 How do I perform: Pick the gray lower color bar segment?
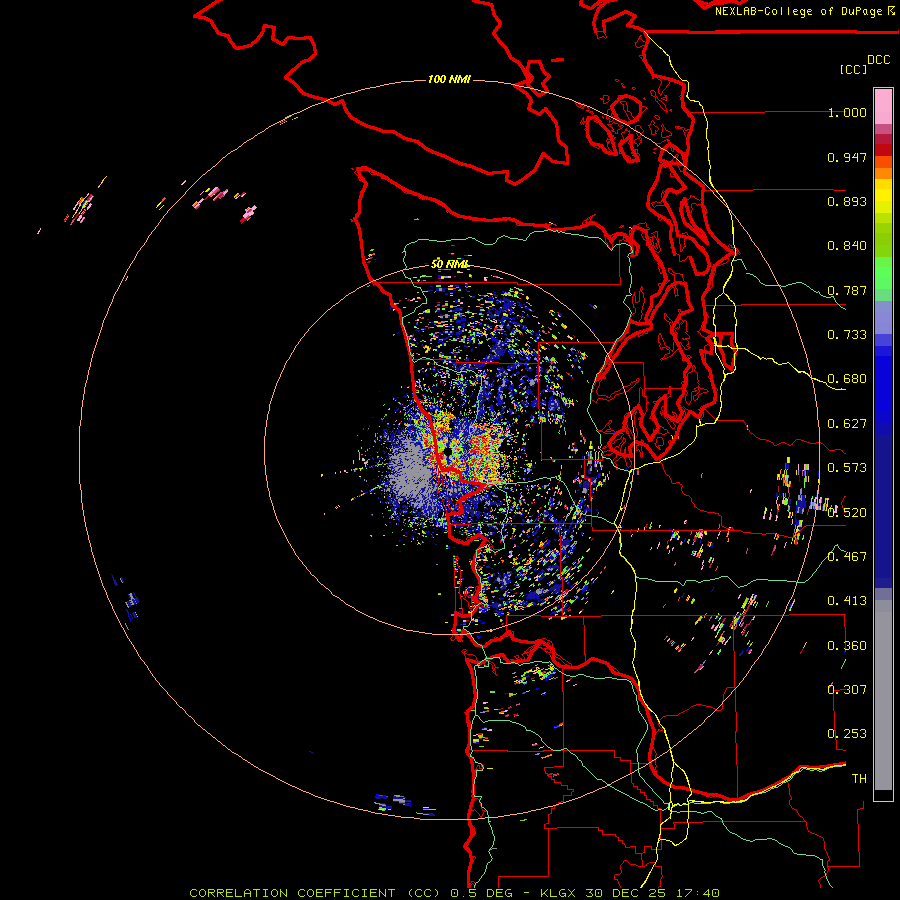point(883,695)
